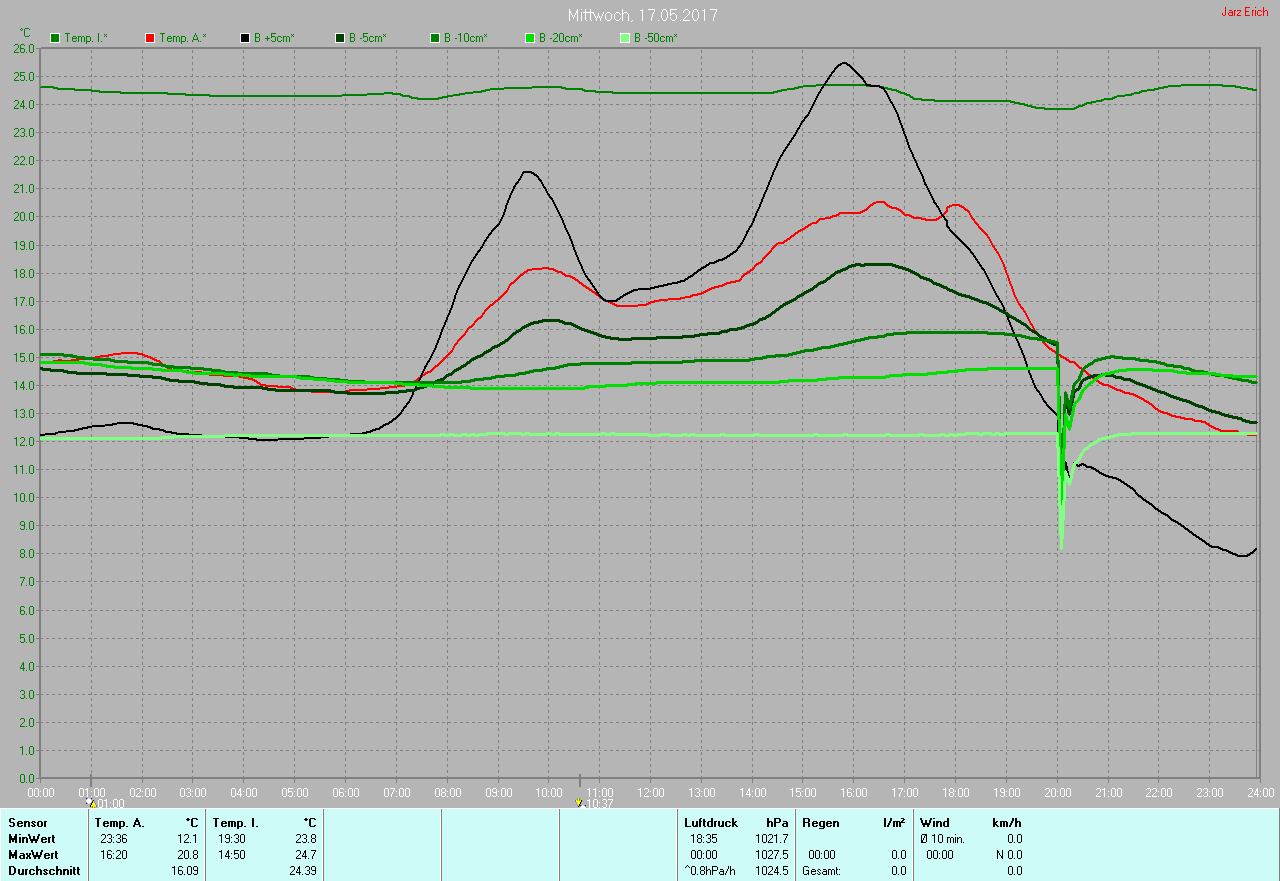The width and height of the screenshot is (1280, 881).
Task: Click the "Wind" column header
Action: (935, 823)
